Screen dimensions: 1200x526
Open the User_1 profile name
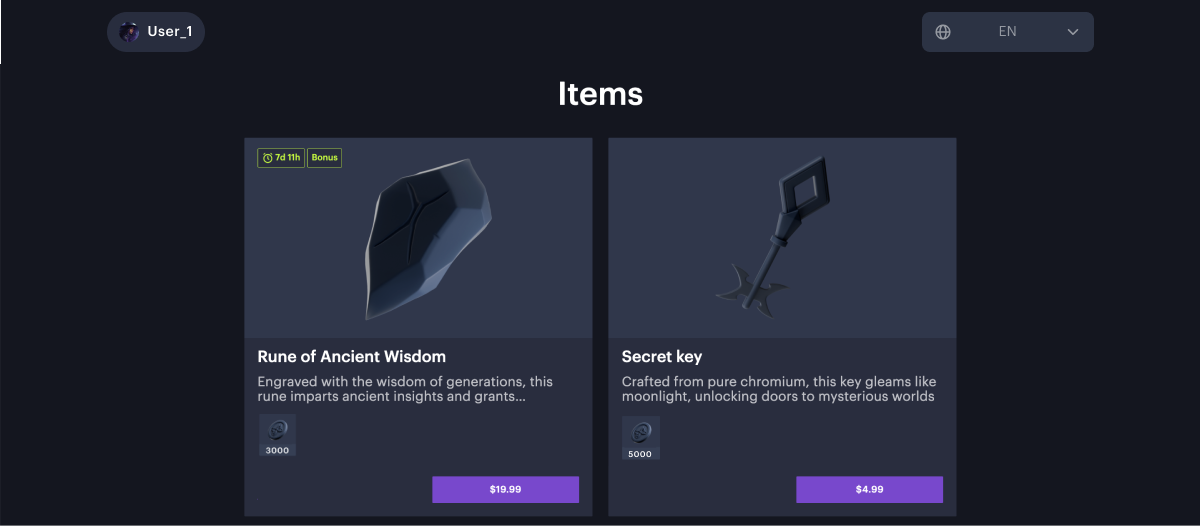[x=169, y=32]
